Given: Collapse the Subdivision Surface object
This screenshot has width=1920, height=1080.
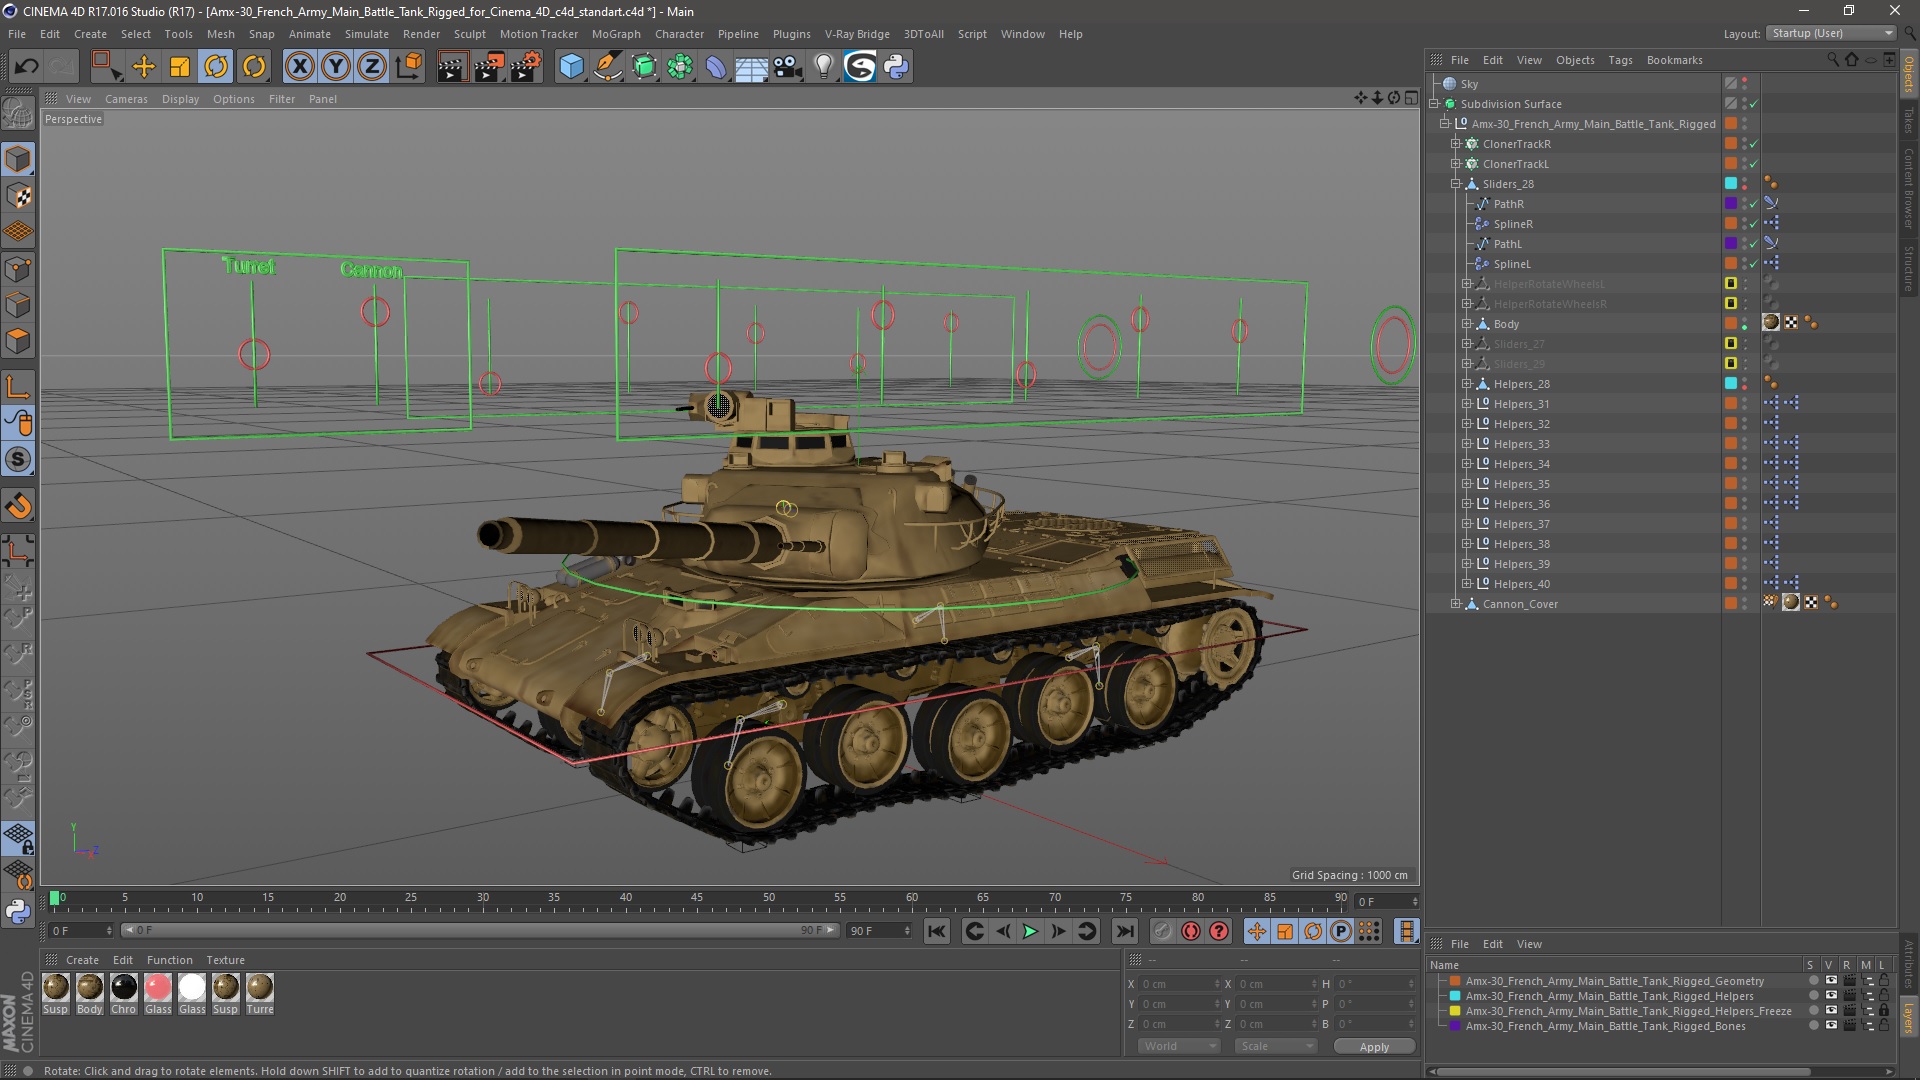Looking at the screenshot, I should [1434, 104].
